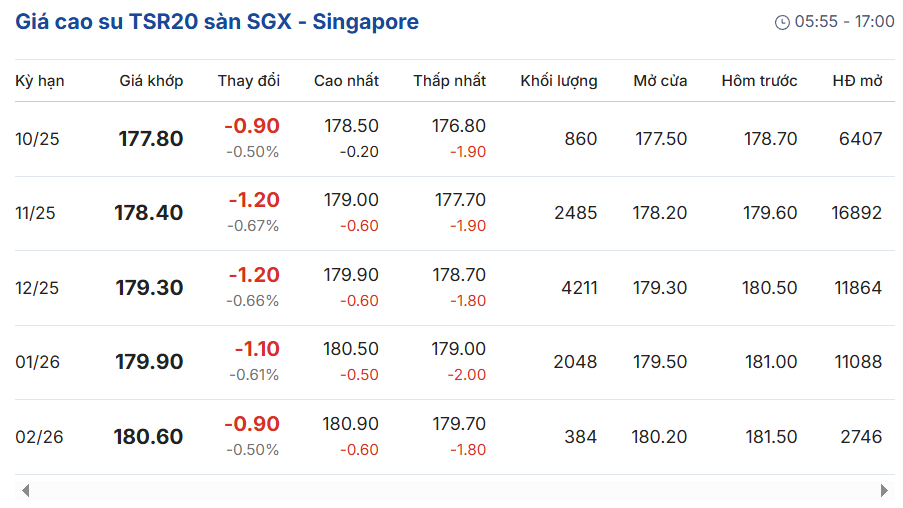Select the 11/25 contract term
The image size is (903, 508).
(x=38, y=213)
